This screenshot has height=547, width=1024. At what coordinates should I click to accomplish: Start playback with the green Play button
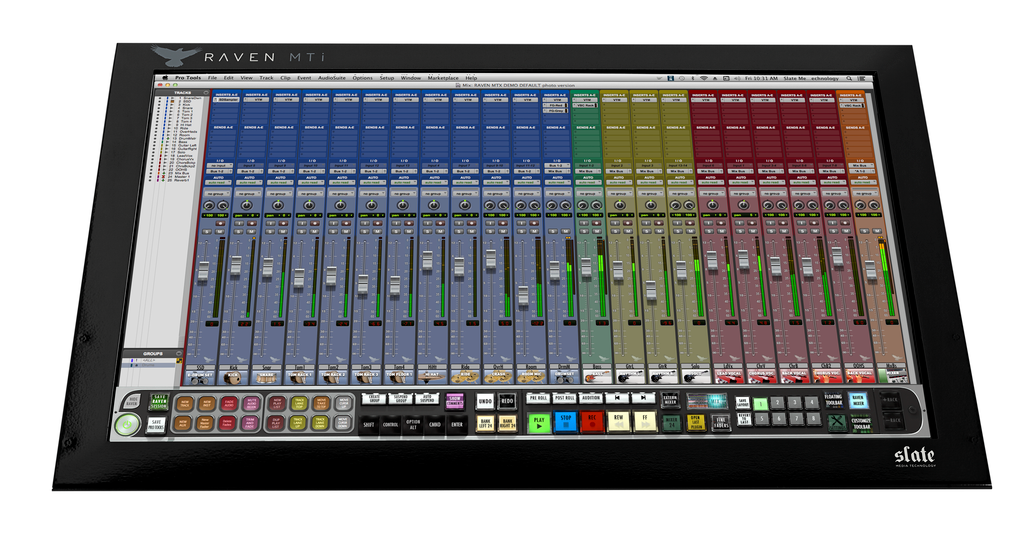click(x=539, y=422)
